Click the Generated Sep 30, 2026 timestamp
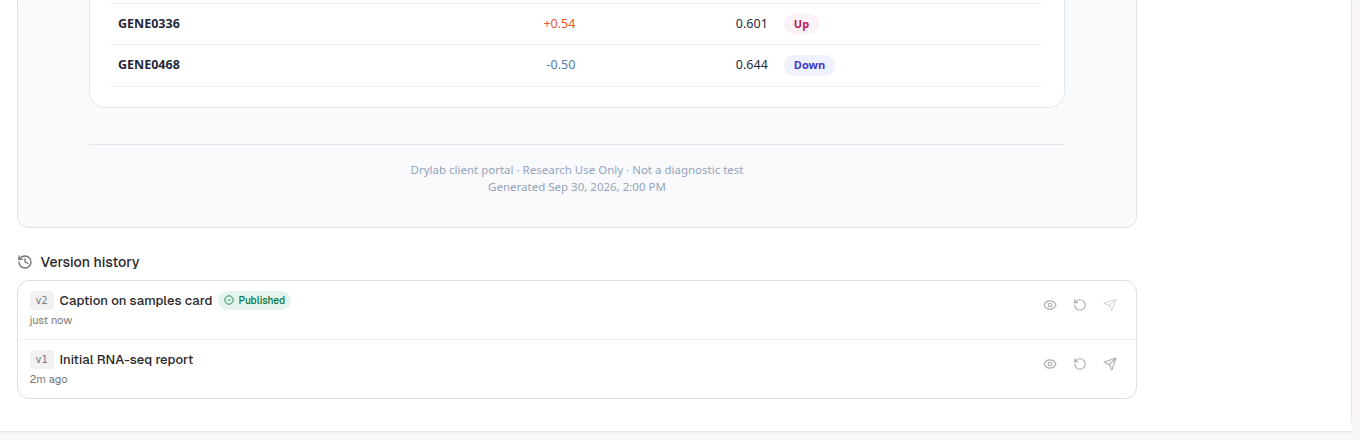 [x=577, y=187]
